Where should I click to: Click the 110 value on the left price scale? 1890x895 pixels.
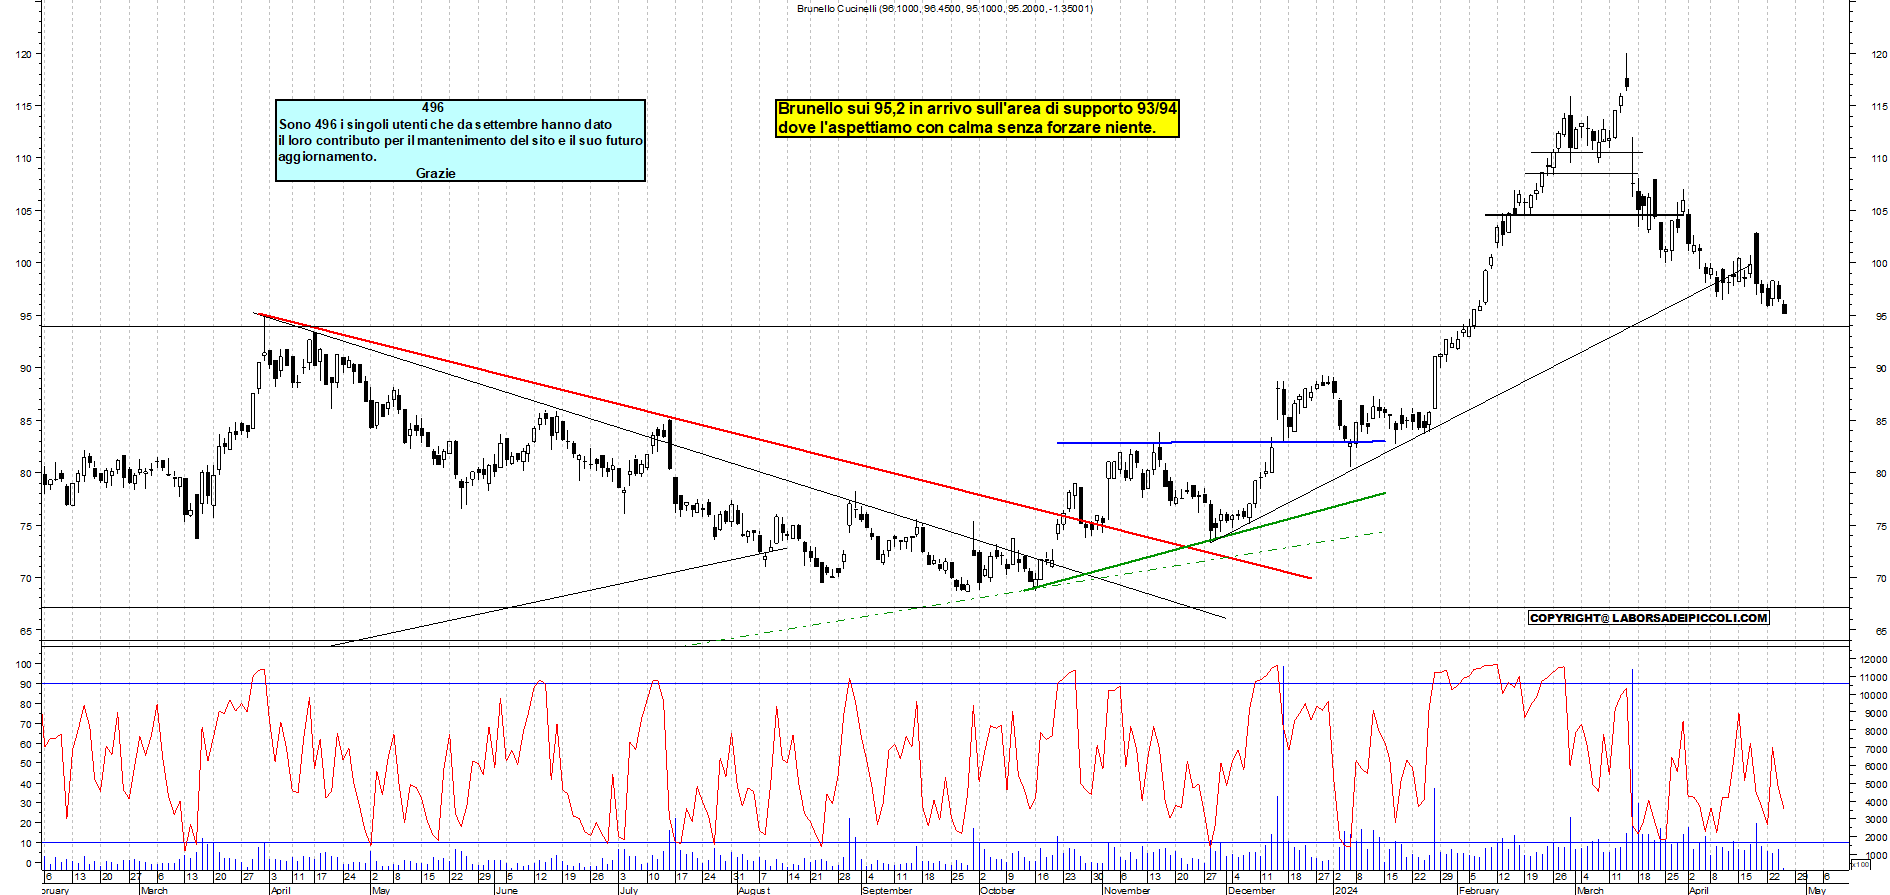coord(24,158)
